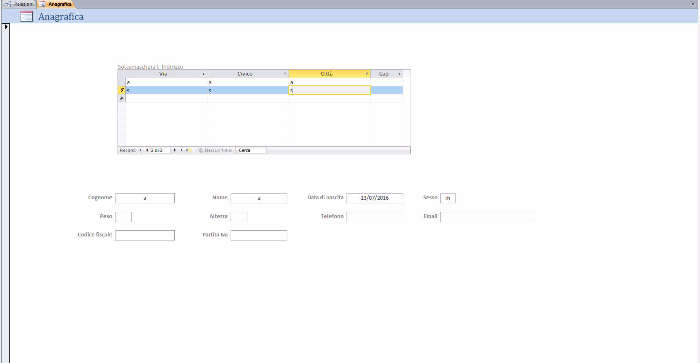The width and height of the screenshot is (700, 363).
Task: Go to last record in subform navigator
Action: (181, 150)
